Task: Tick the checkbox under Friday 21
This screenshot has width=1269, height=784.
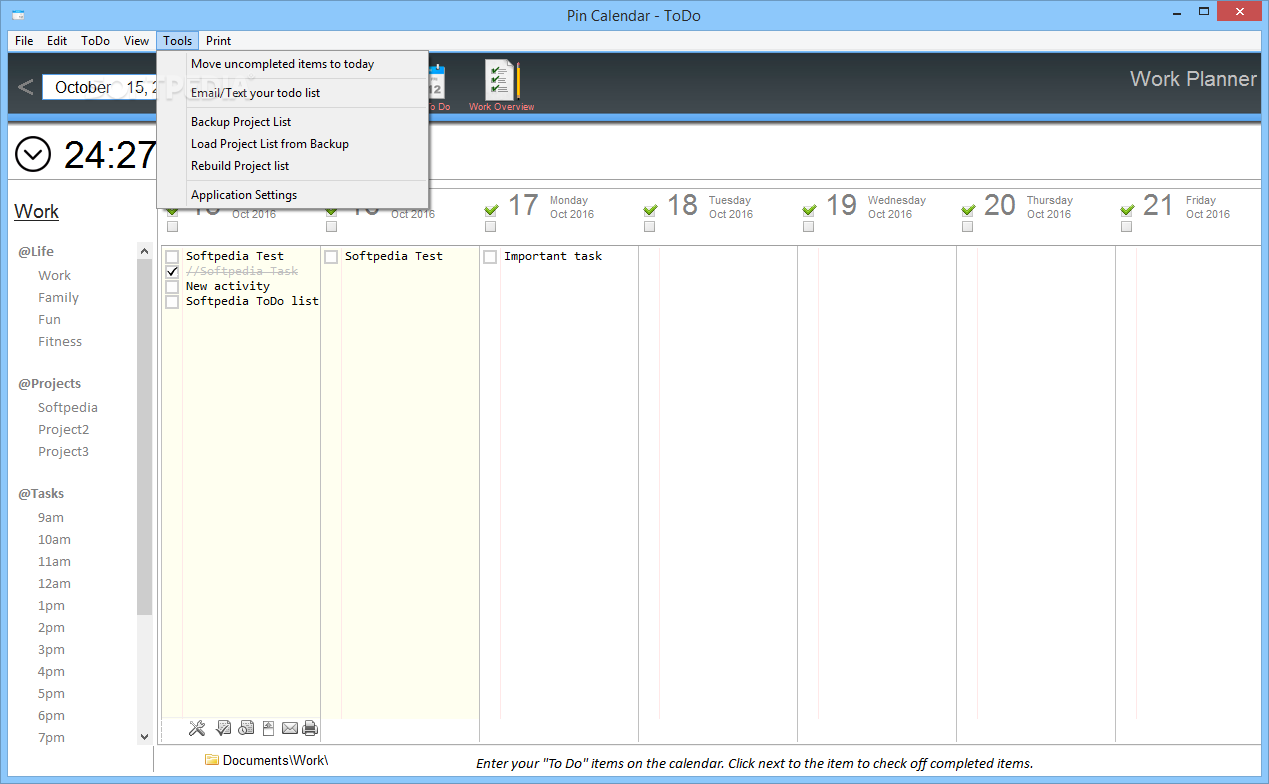Action: point(1126,227)
